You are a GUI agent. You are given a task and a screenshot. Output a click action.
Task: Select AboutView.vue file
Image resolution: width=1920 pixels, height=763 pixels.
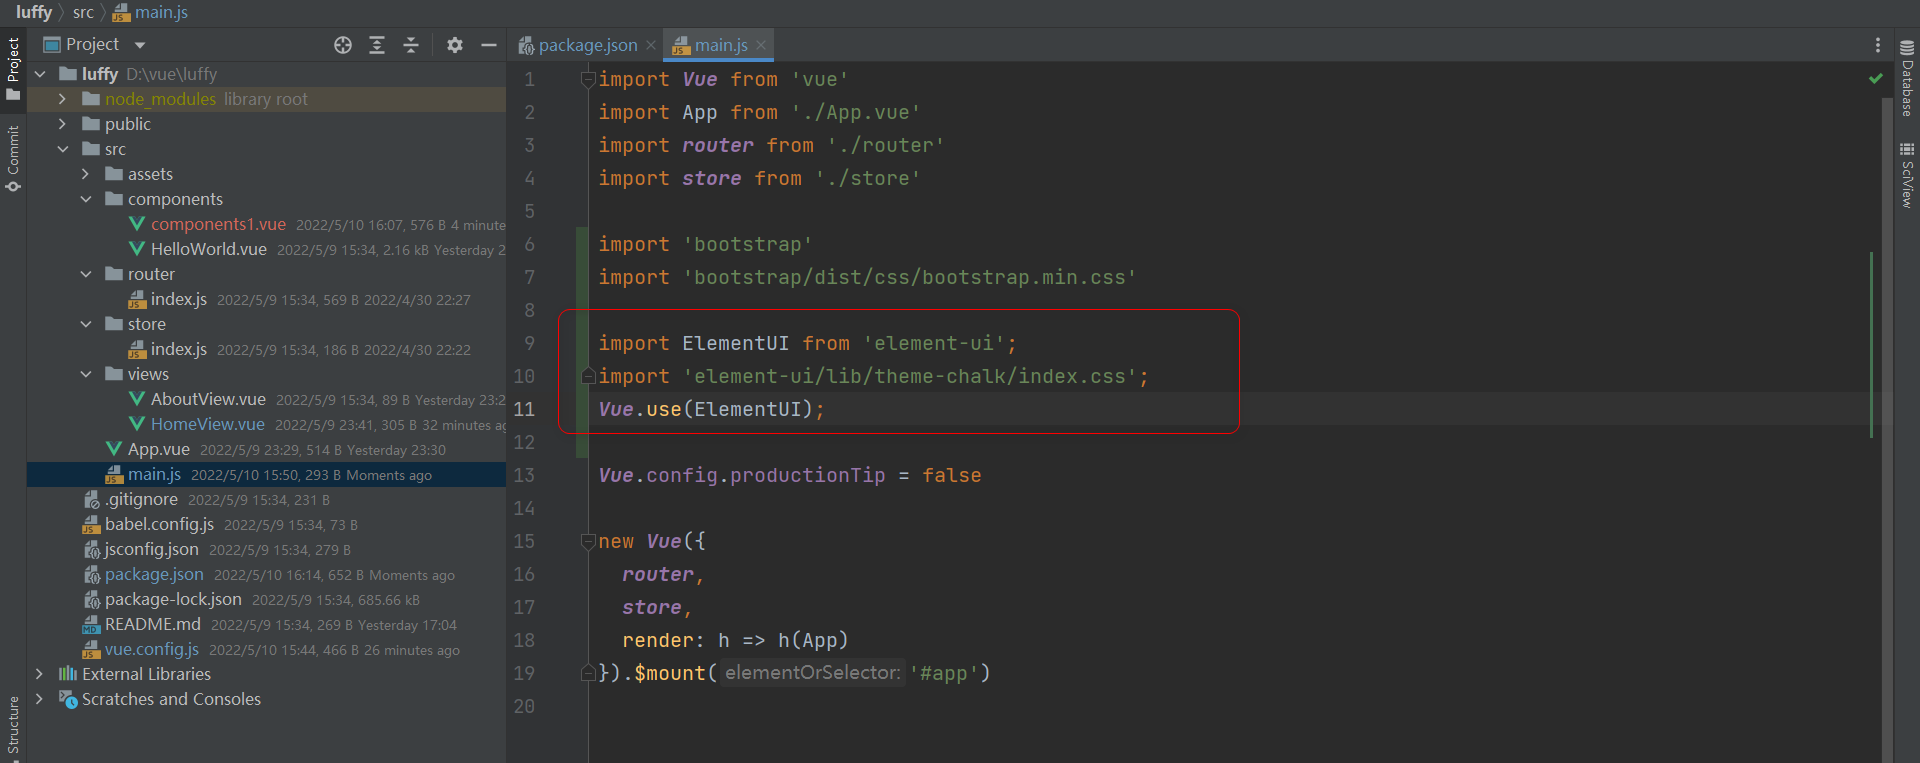pos(208,399)
